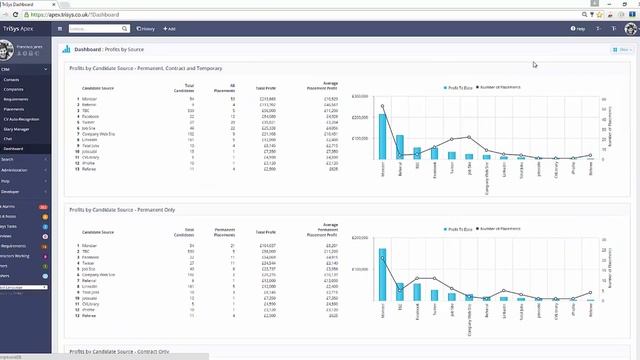Click the Candidate Source header in the first table

click(98, 88)
